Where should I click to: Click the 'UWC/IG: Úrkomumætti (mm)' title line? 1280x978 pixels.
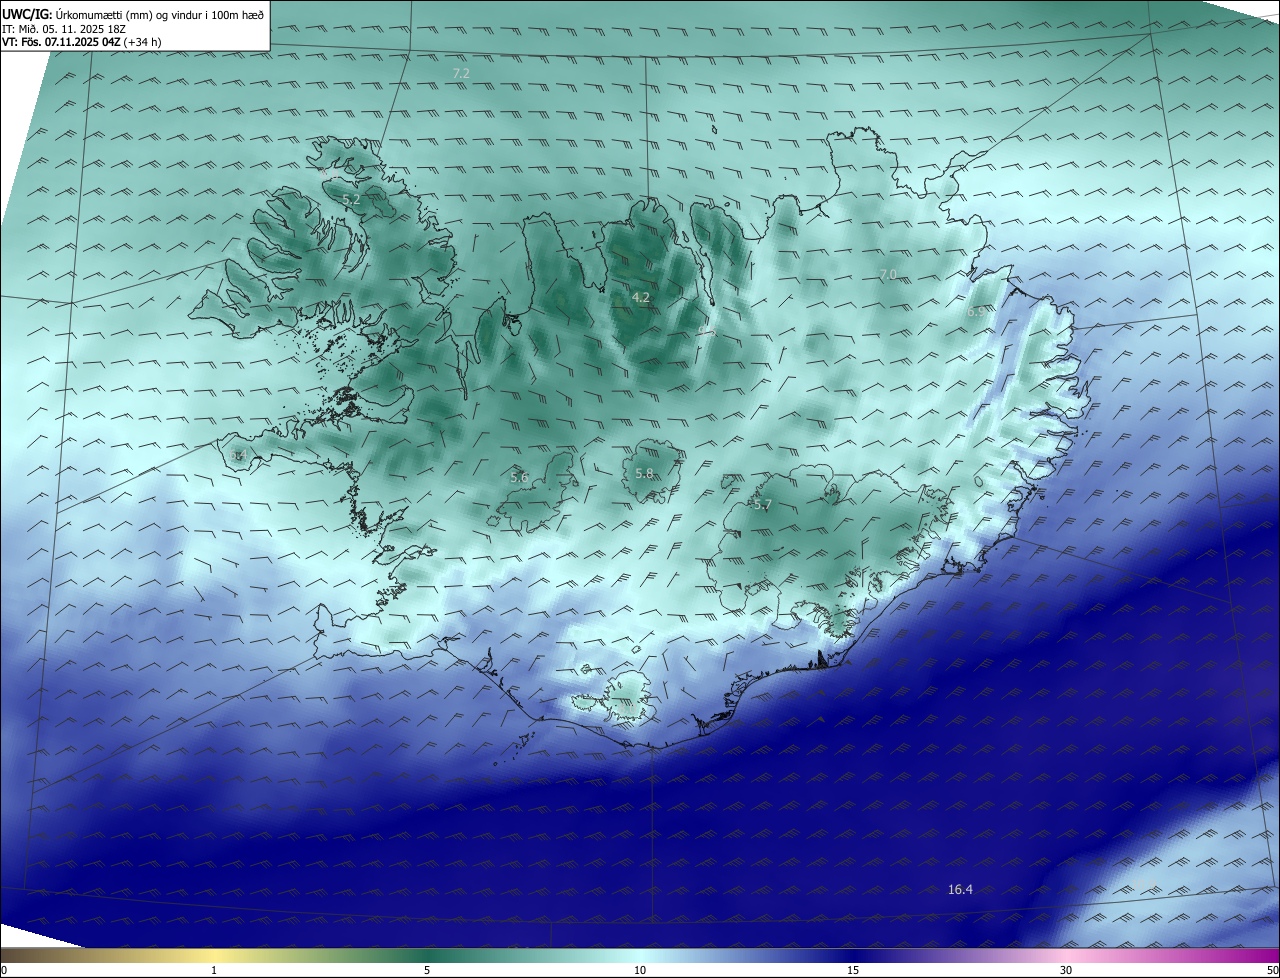tap(133, 14)
